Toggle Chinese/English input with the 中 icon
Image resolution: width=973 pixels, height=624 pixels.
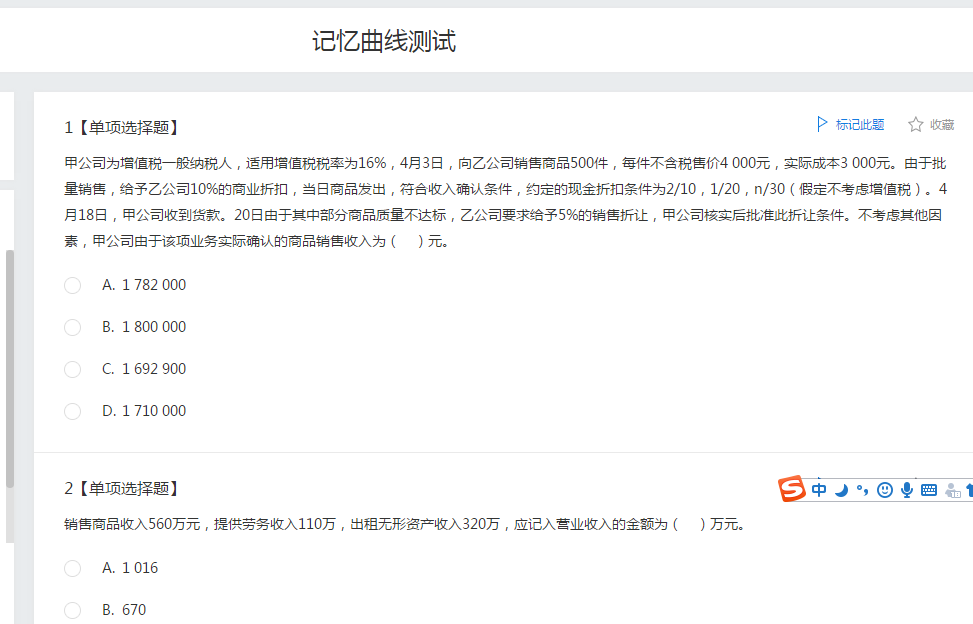[819, 490]
